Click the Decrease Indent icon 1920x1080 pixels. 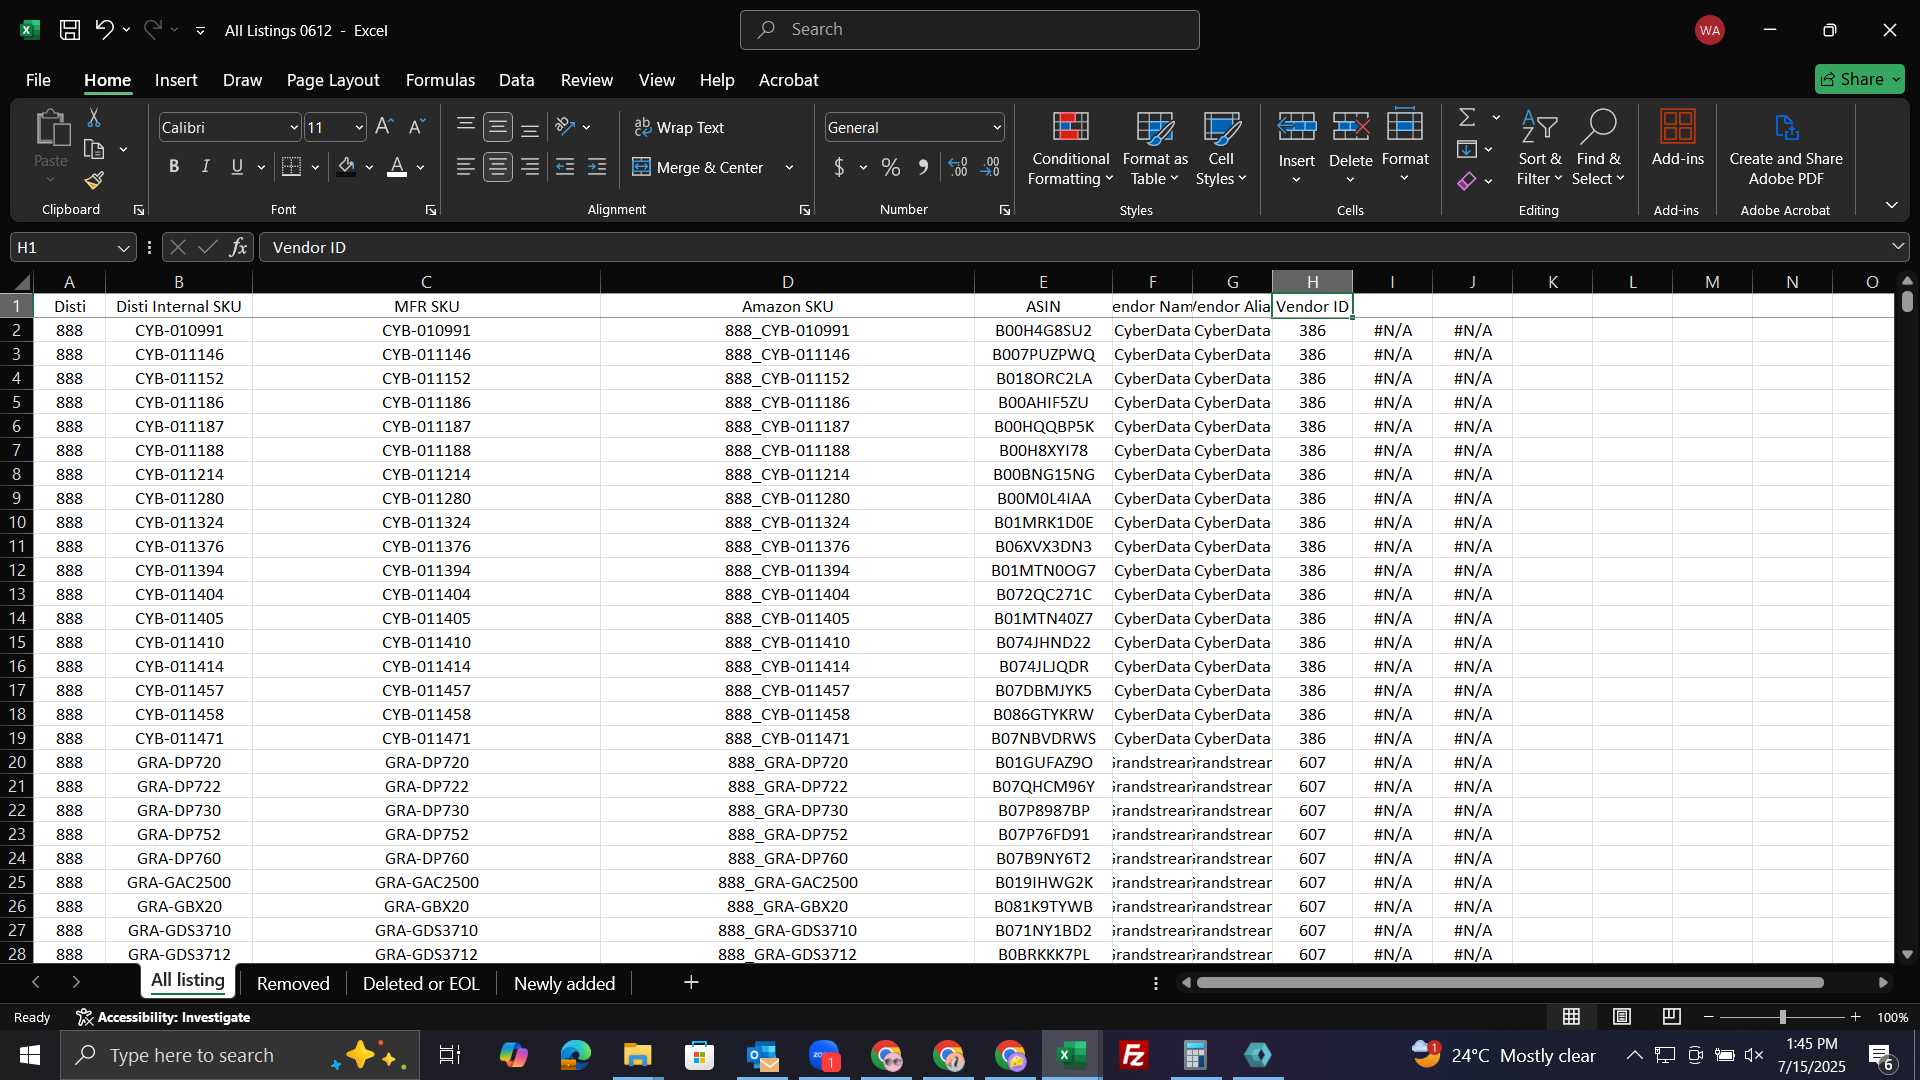click(565, 167)
